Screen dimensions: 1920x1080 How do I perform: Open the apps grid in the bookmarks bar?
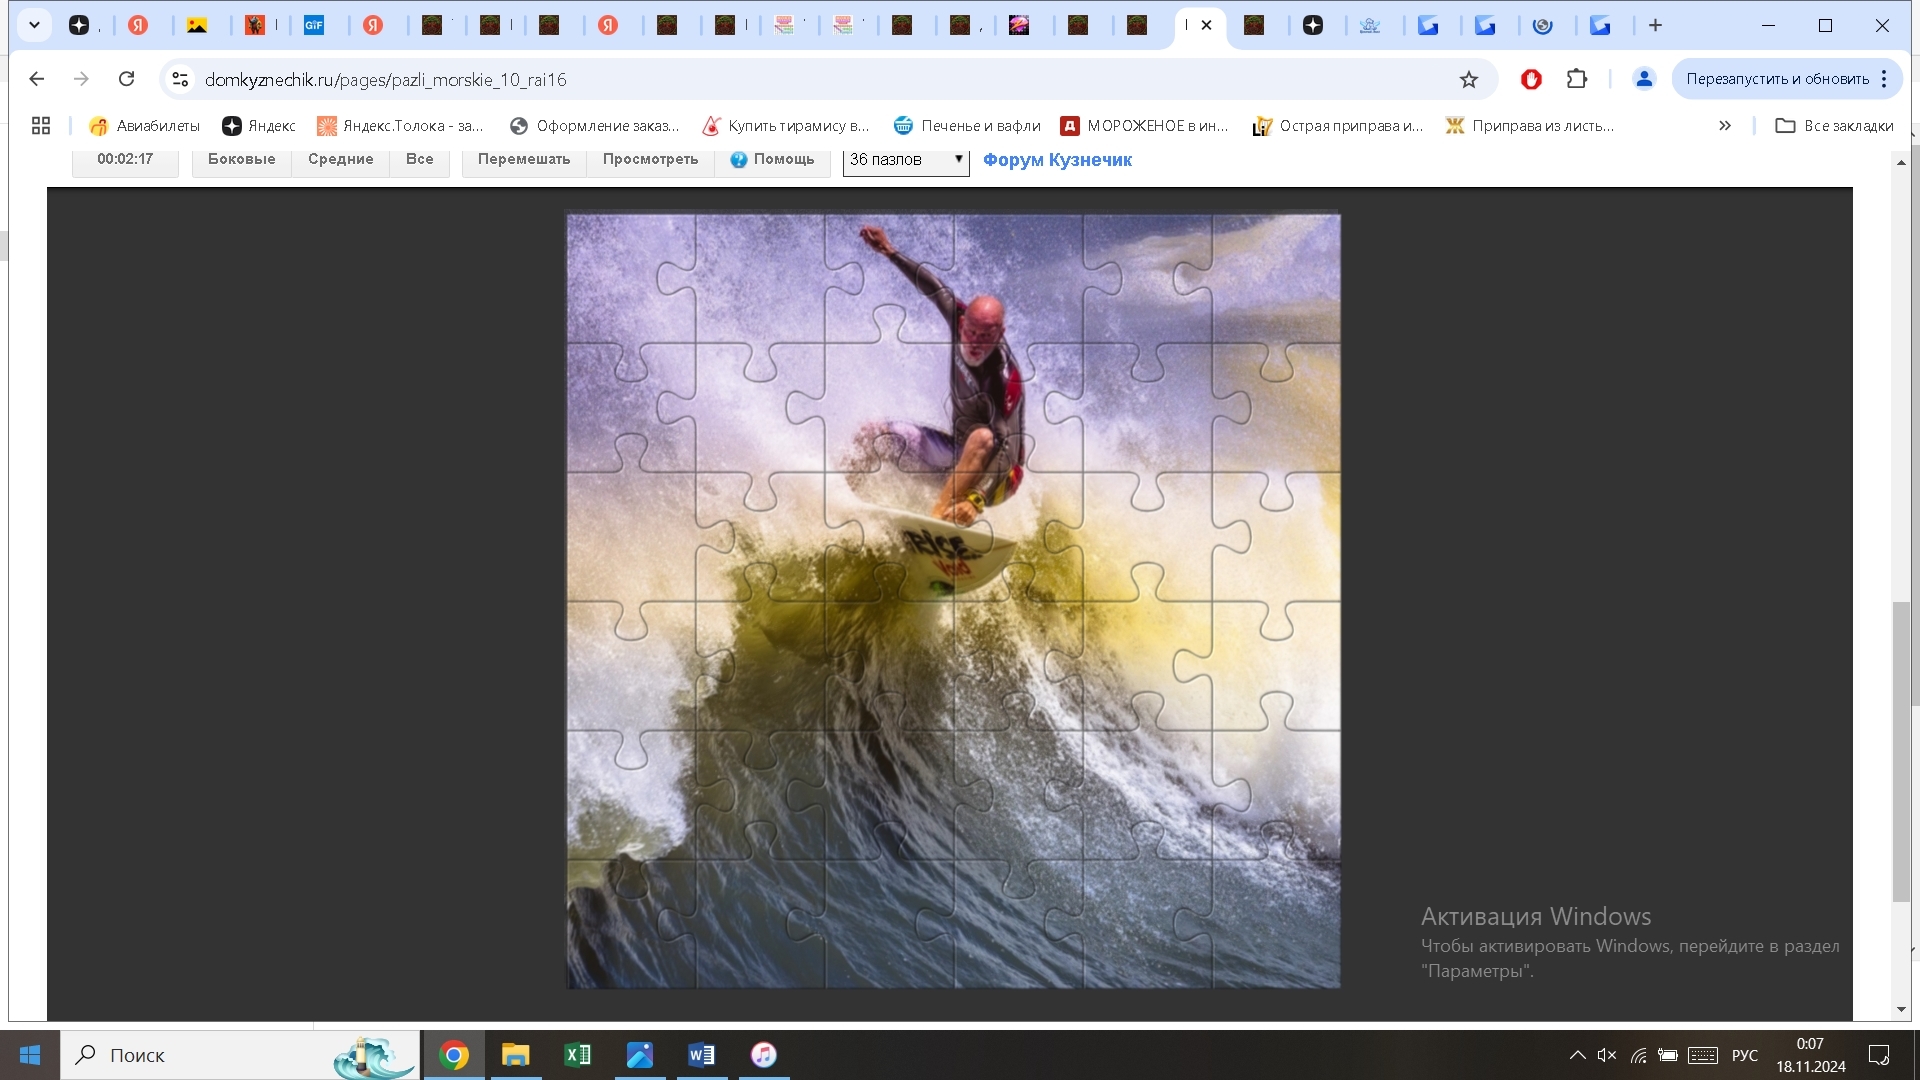coord(41,126)
